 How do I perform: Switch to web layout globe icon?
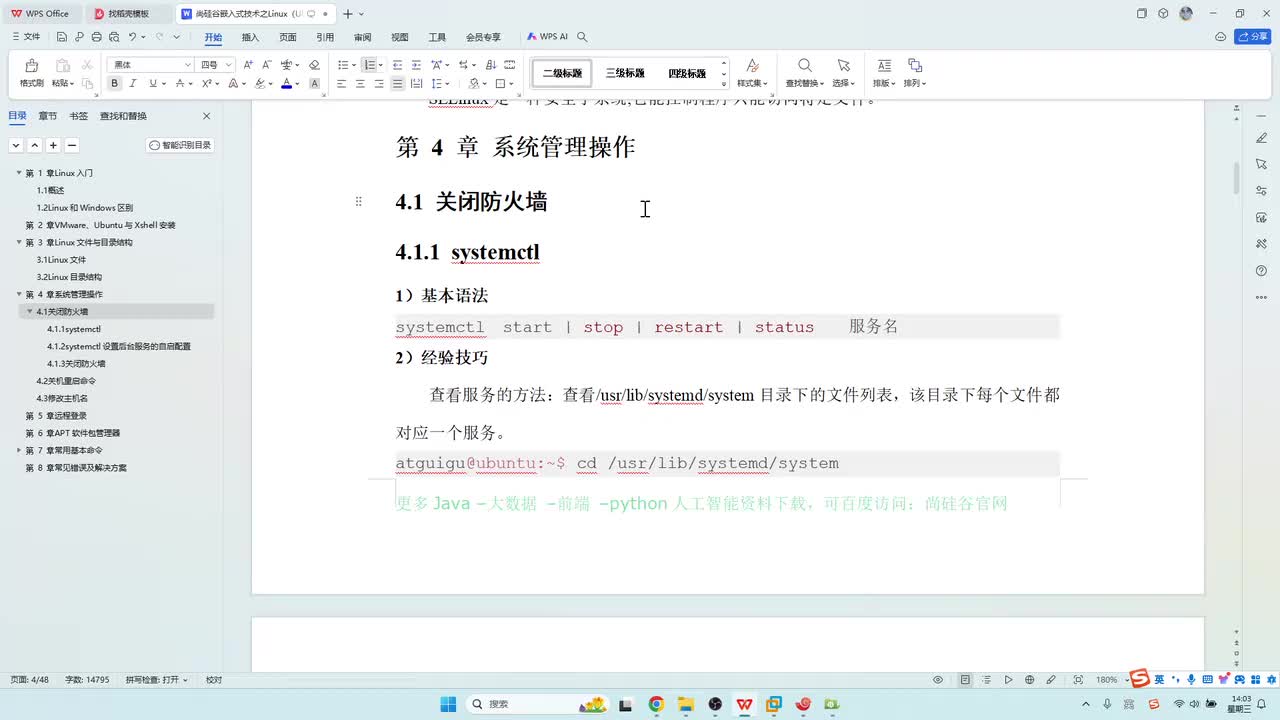[1030, 680]
